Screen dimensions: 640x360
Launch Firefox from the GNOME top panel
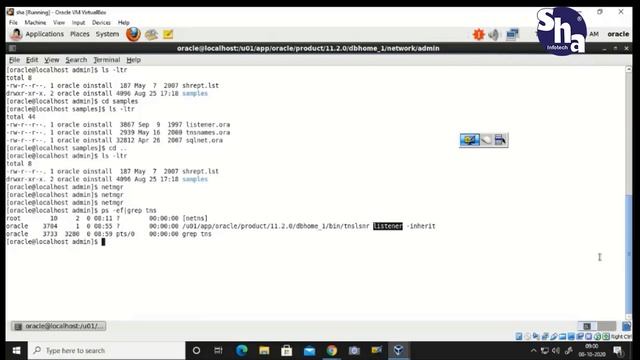133,34
